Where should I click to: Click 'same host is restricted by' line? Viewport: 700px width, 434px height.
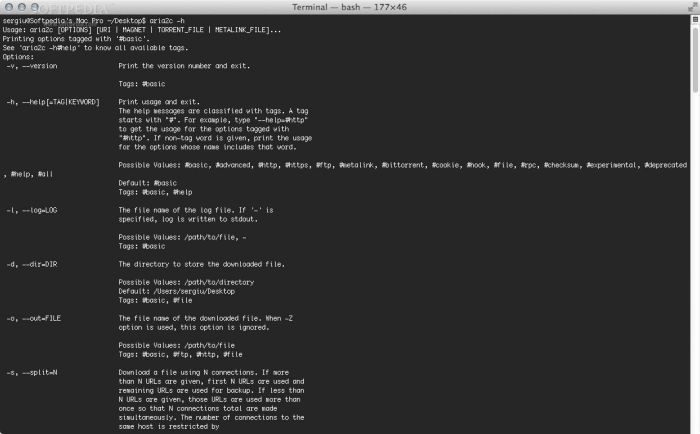click(x=169, y=426)
